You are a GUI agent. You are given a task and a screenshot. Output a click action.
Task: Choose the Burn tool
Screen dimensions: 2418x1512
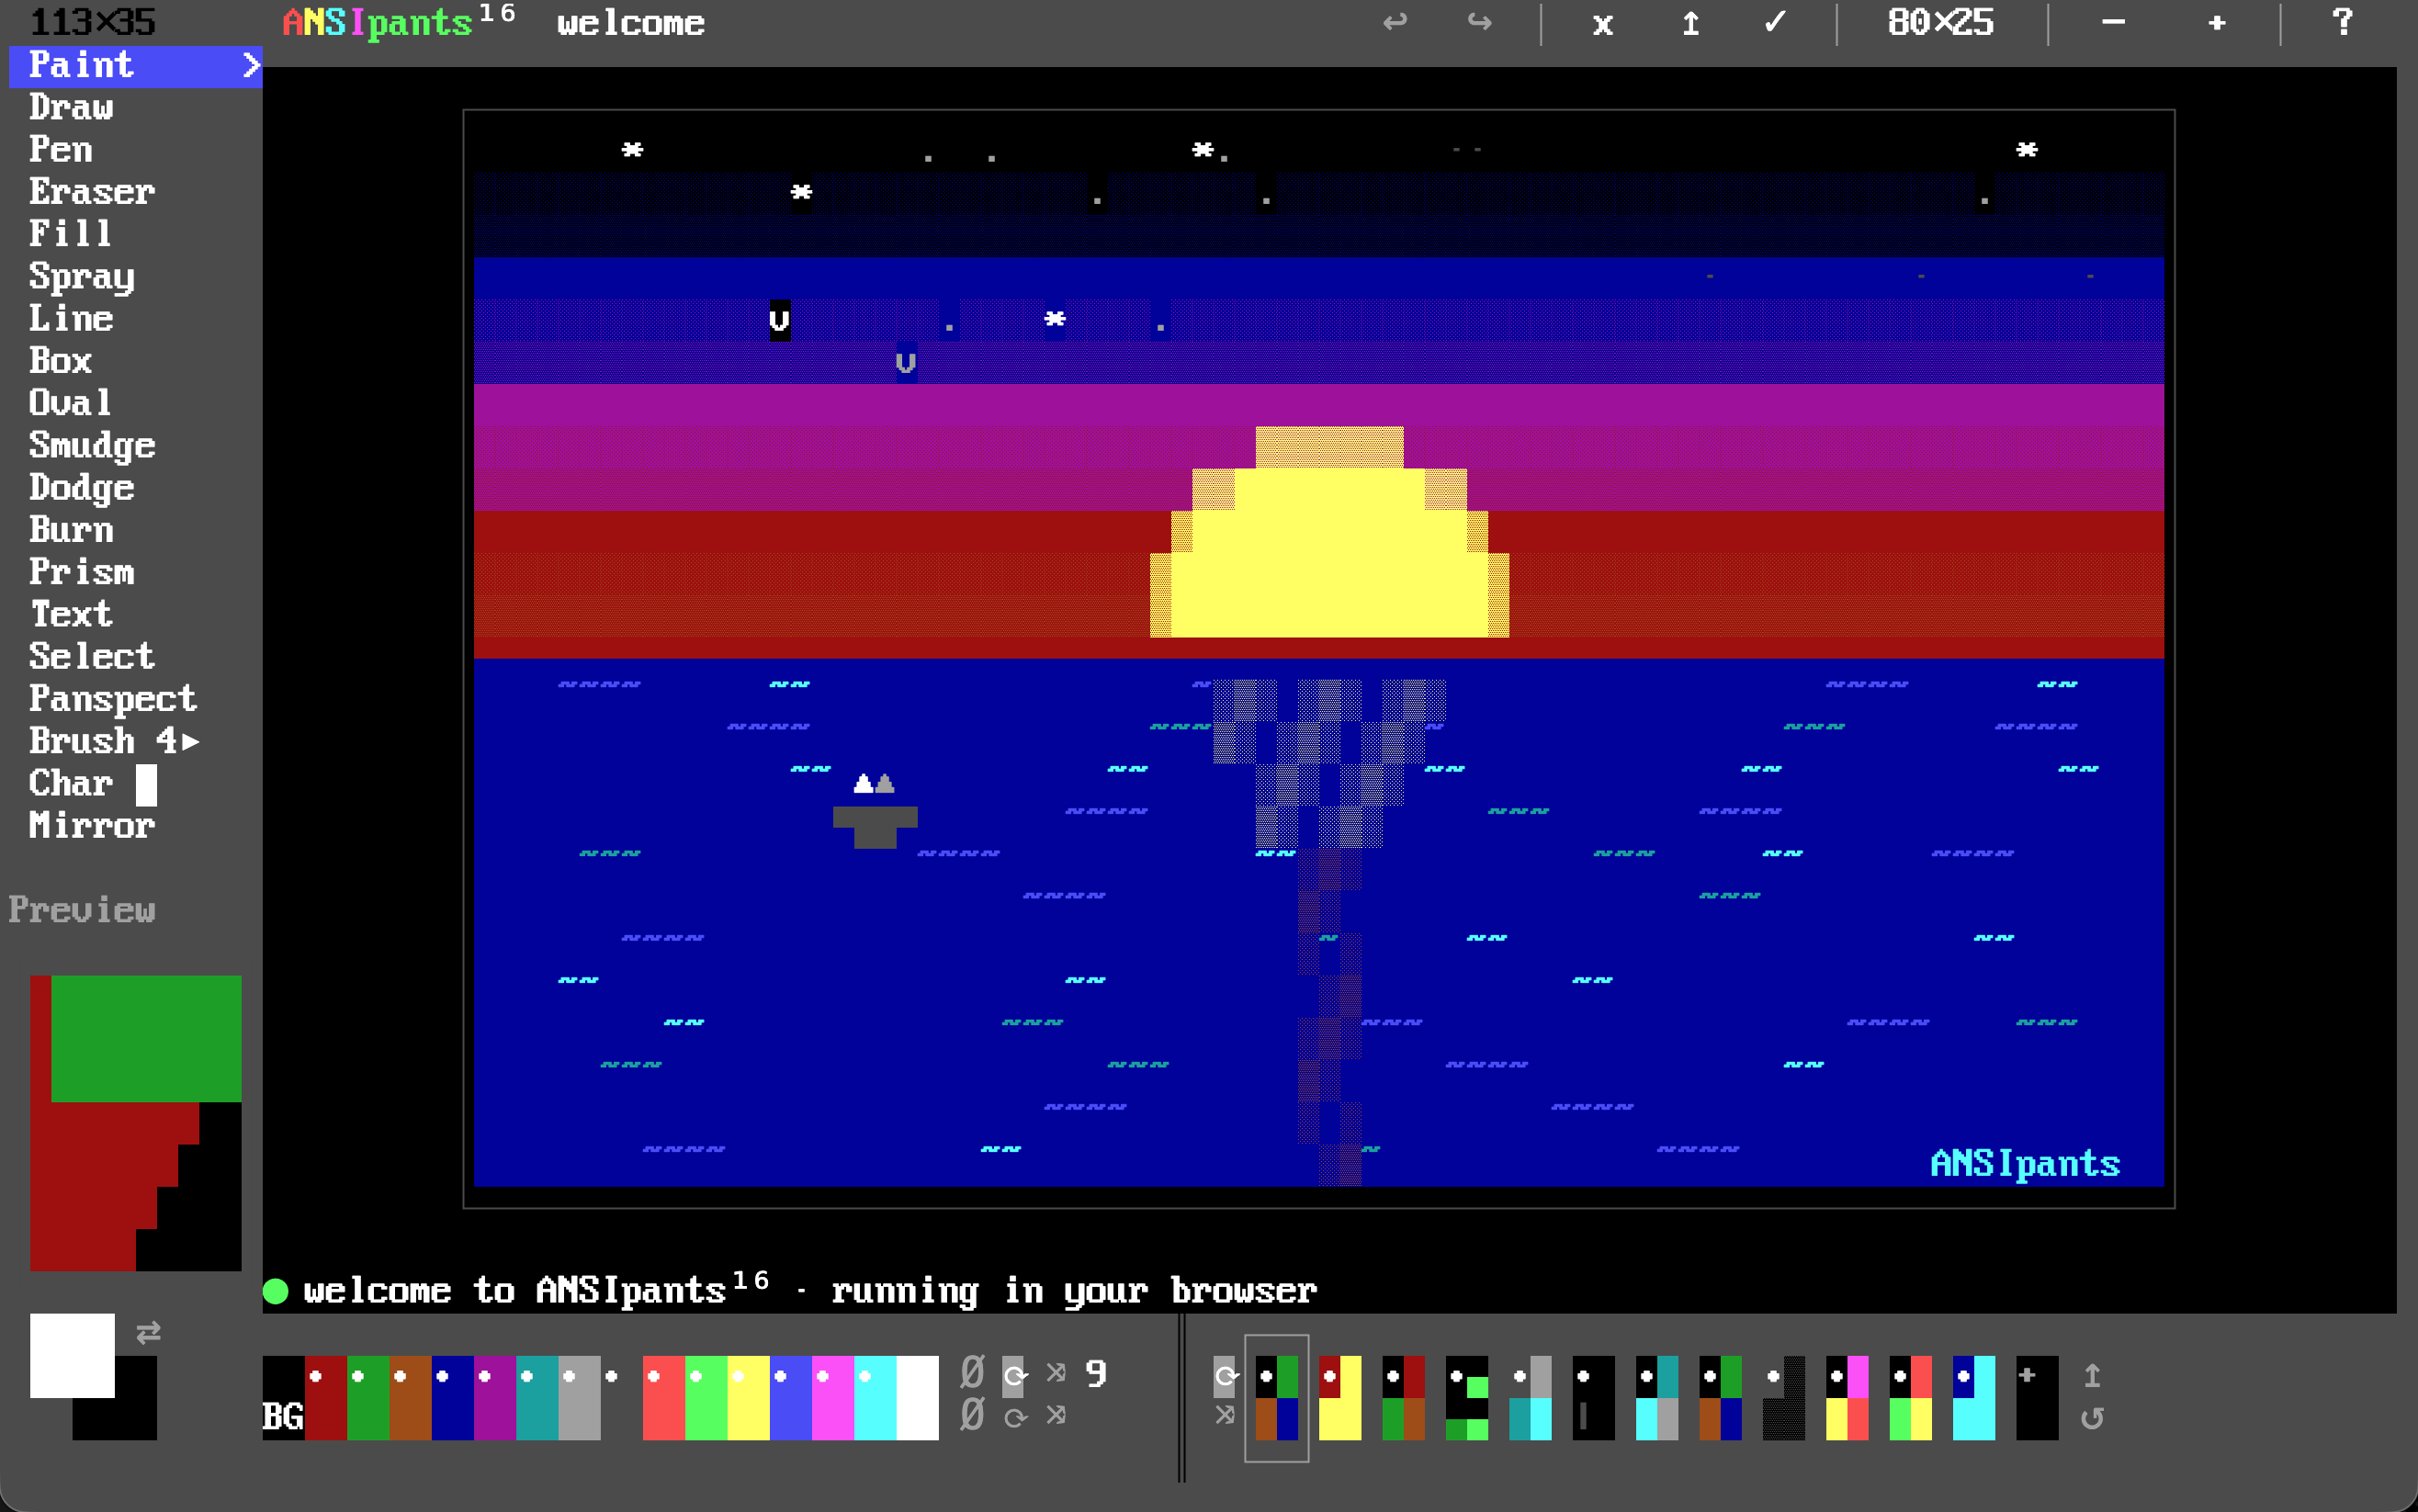[71, 529]
